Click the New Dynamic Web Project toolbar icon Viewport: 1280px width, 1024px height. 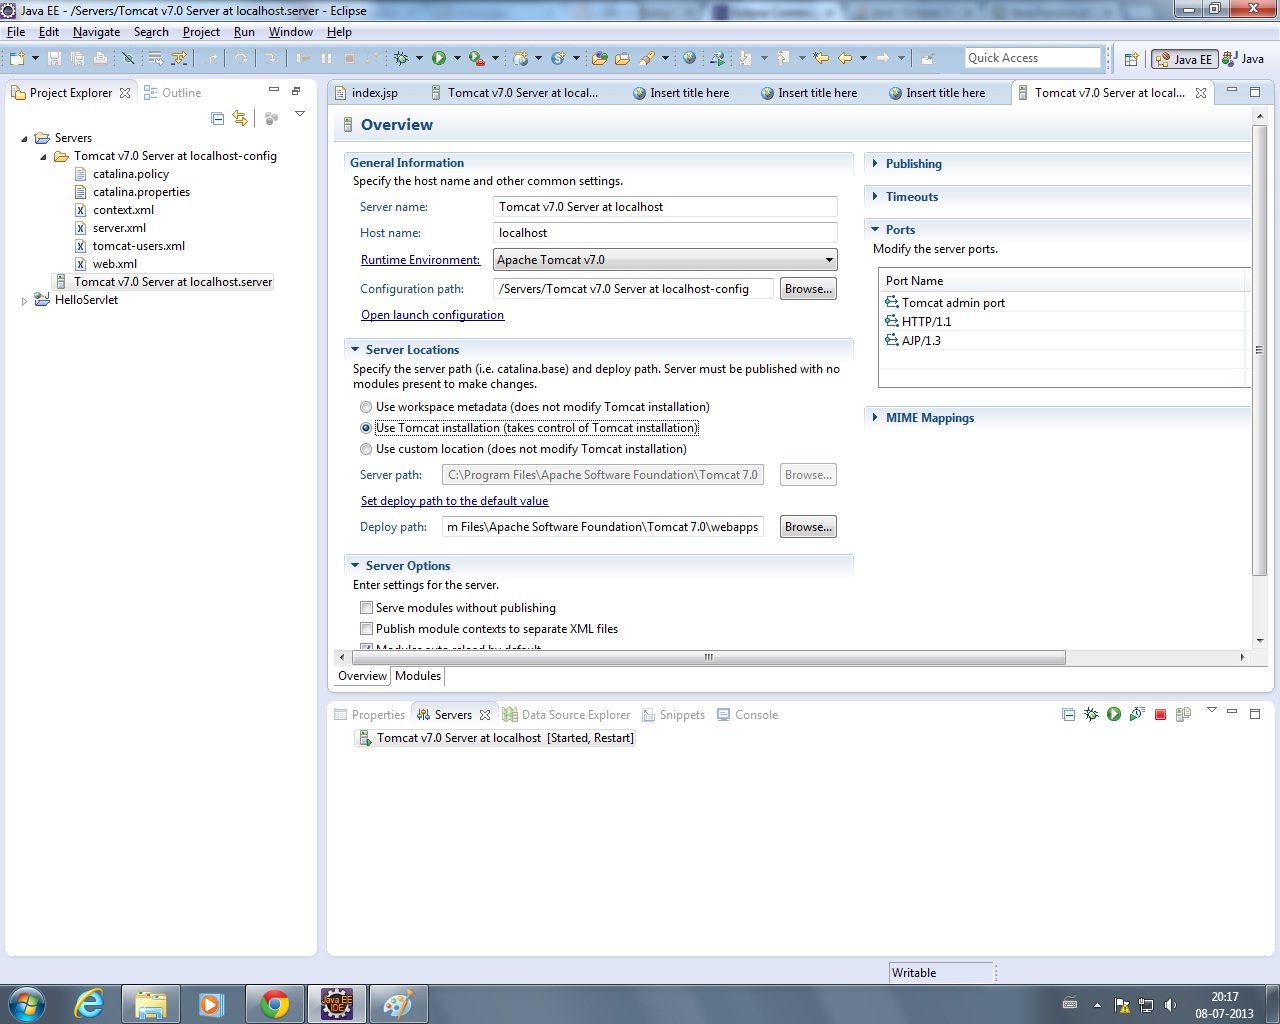pyautogui.click(x=520, y=58)
